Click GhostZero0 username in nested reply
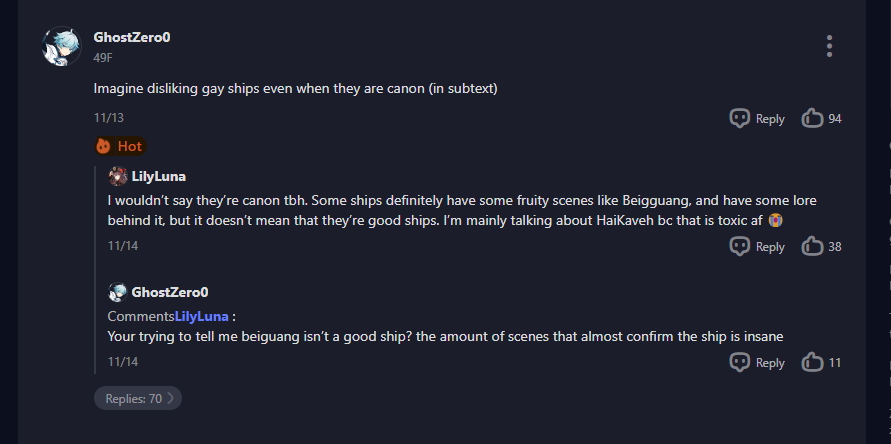Viewport: 891px width, 444px height. click(x=170, y=292)
